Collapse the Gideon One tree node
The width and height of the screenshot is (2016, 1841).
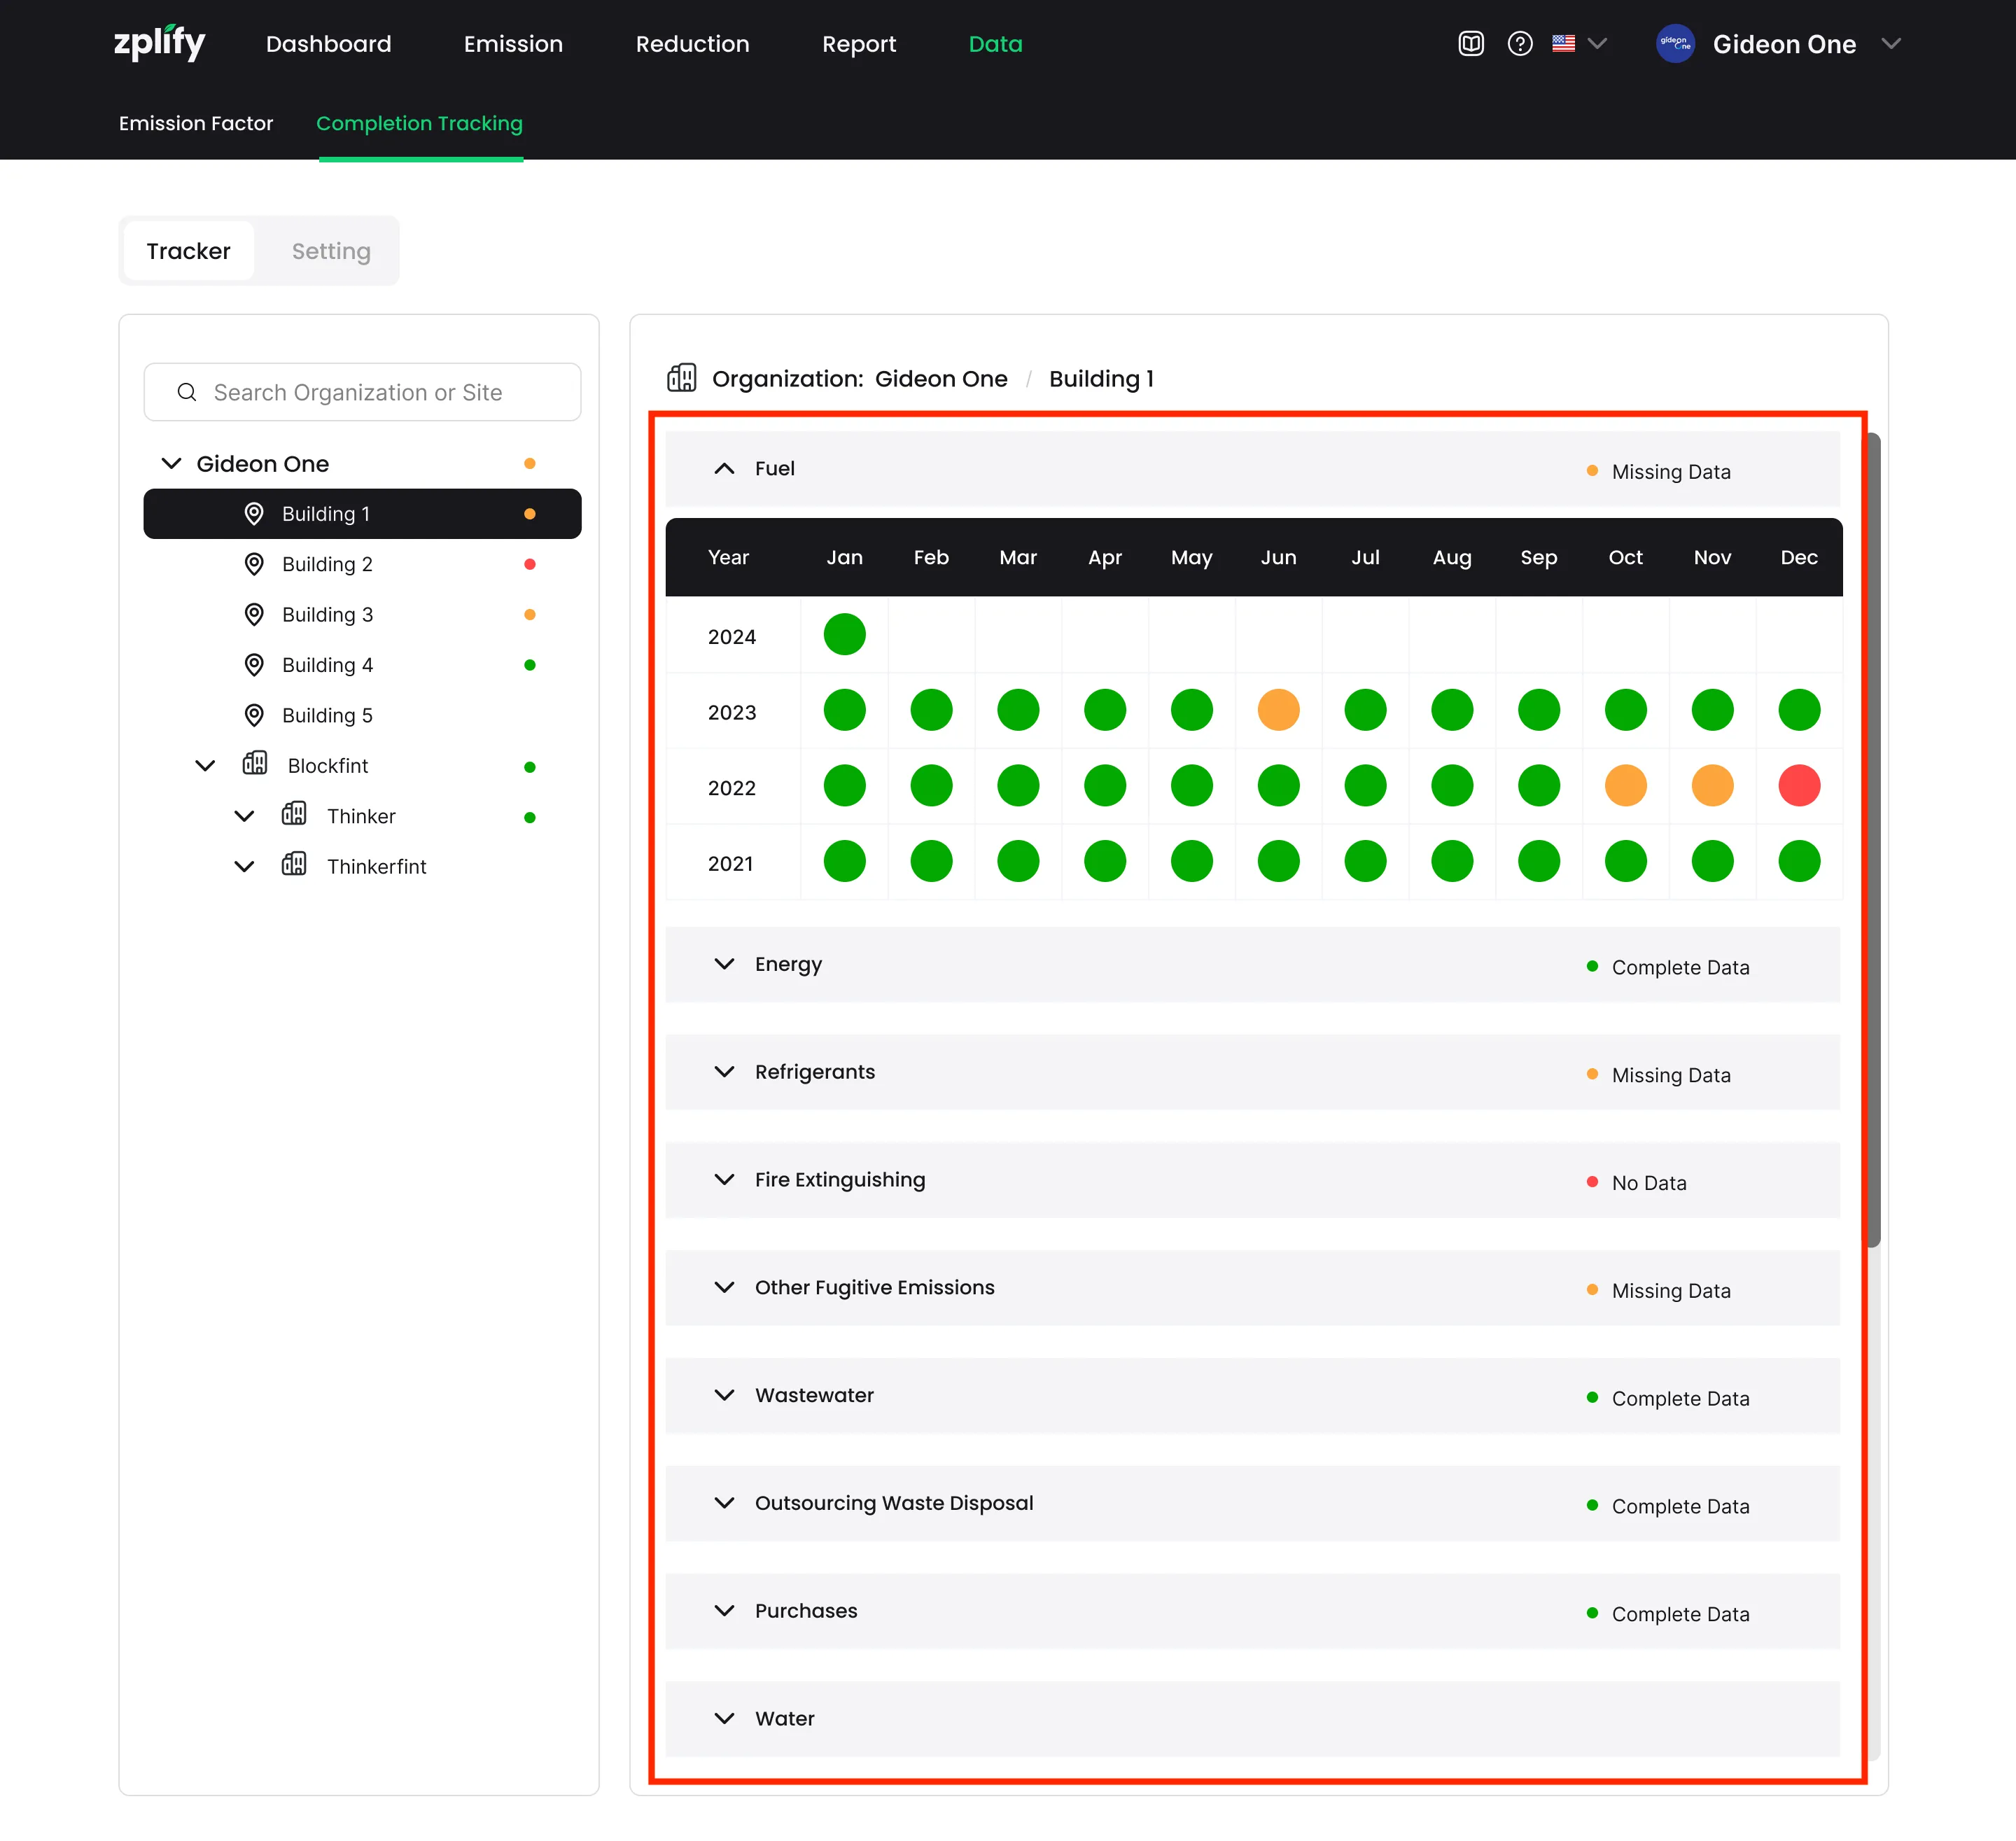click(x=172, y=463)
